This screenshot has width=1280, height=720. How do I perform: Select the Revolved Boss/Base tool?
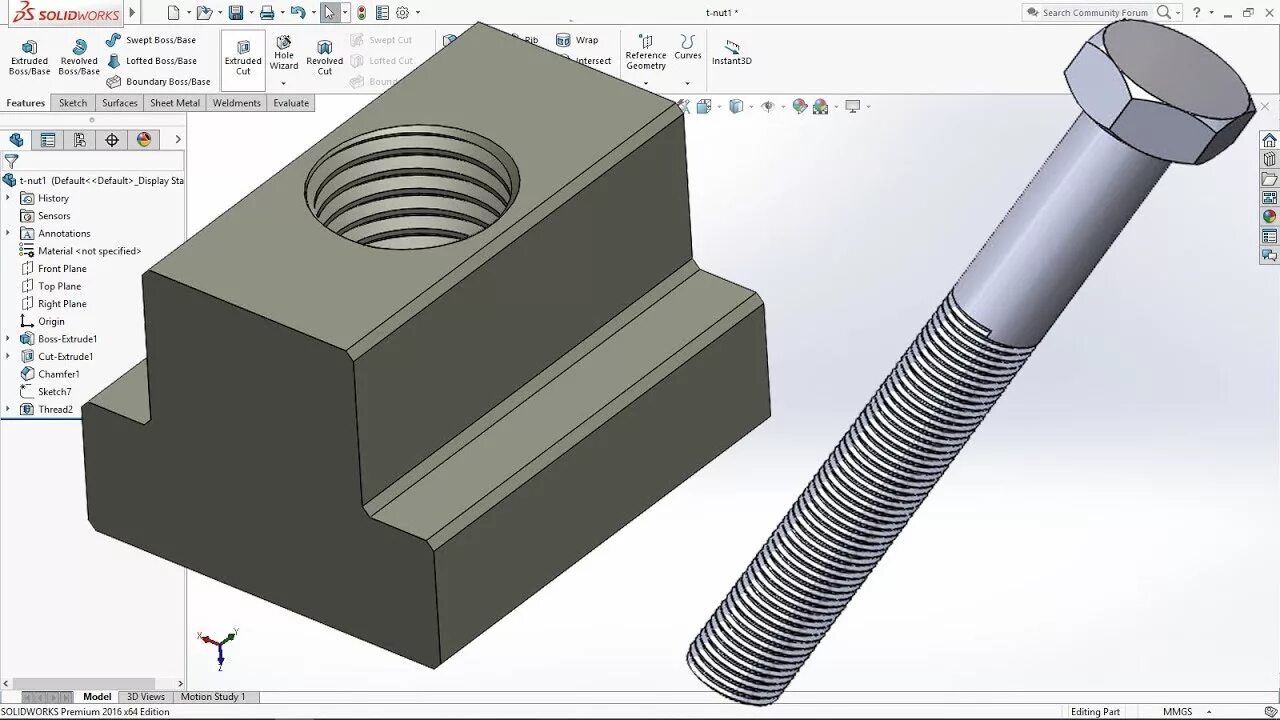pyautogui.click(x=79, y=58)
